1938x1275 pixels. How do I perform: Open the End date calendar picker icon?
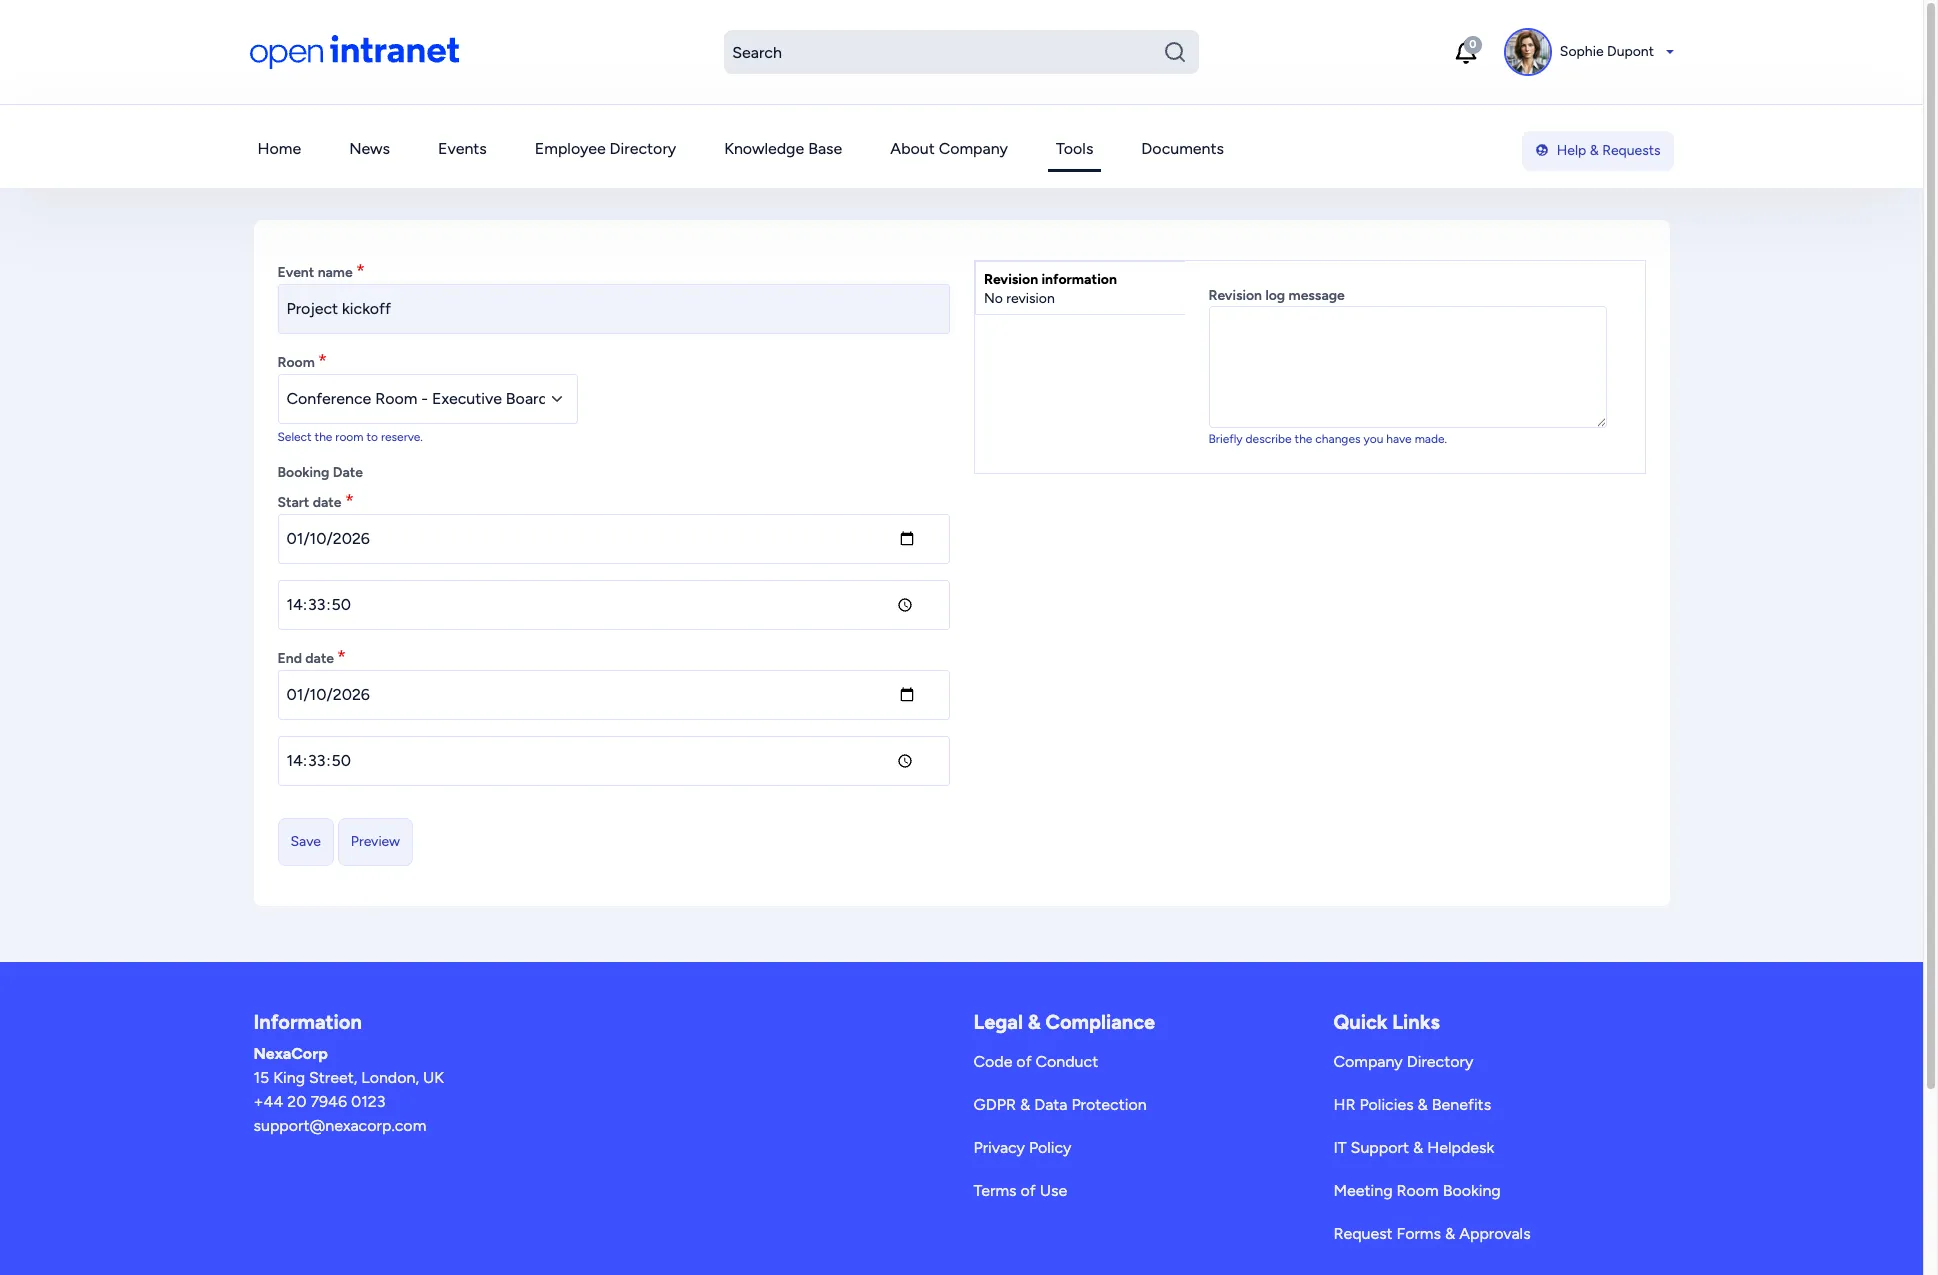click(906, 695)
